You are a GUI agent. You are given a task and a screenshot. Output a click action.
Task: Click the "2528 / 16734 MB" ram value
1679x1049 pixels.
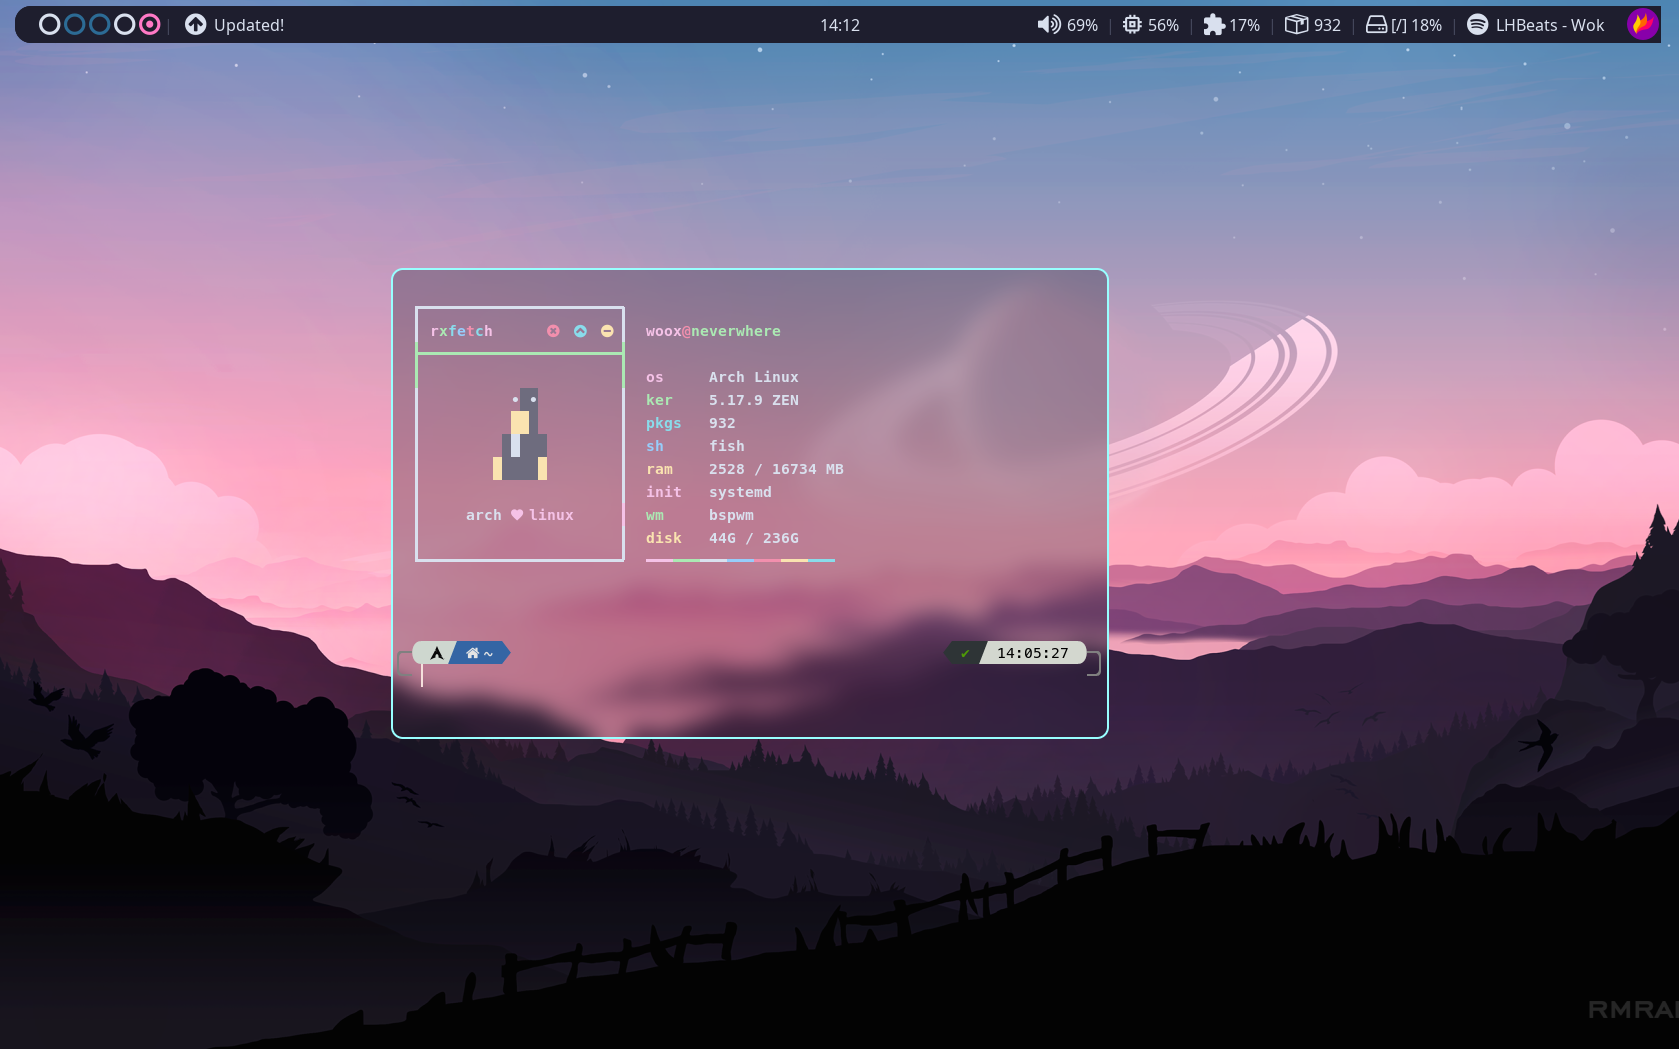click(776, 469)
